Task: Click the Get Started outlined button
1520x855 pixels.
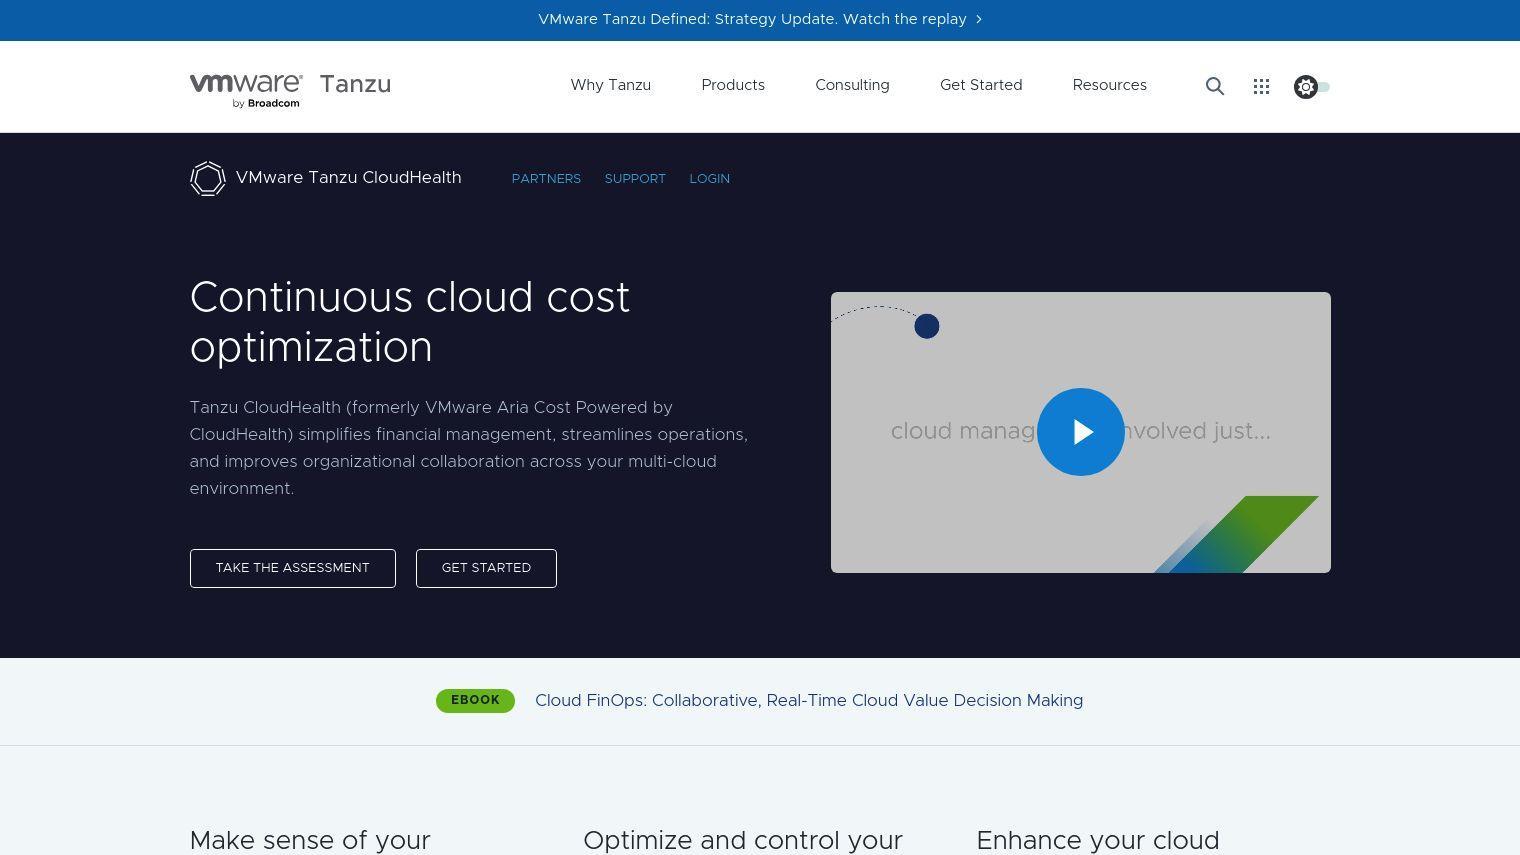Action: click(x=486, y=568)
